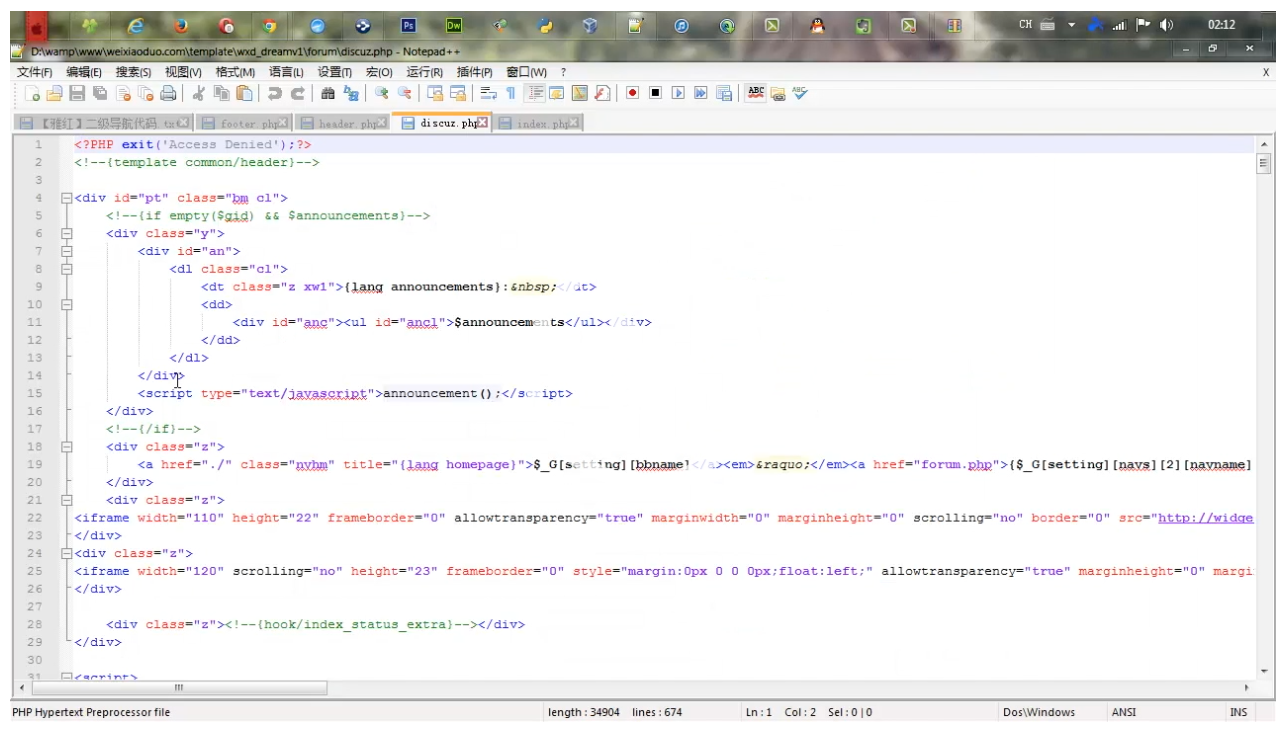Collapse the fold marker on line 21
1287x733 pixels.
66,500
